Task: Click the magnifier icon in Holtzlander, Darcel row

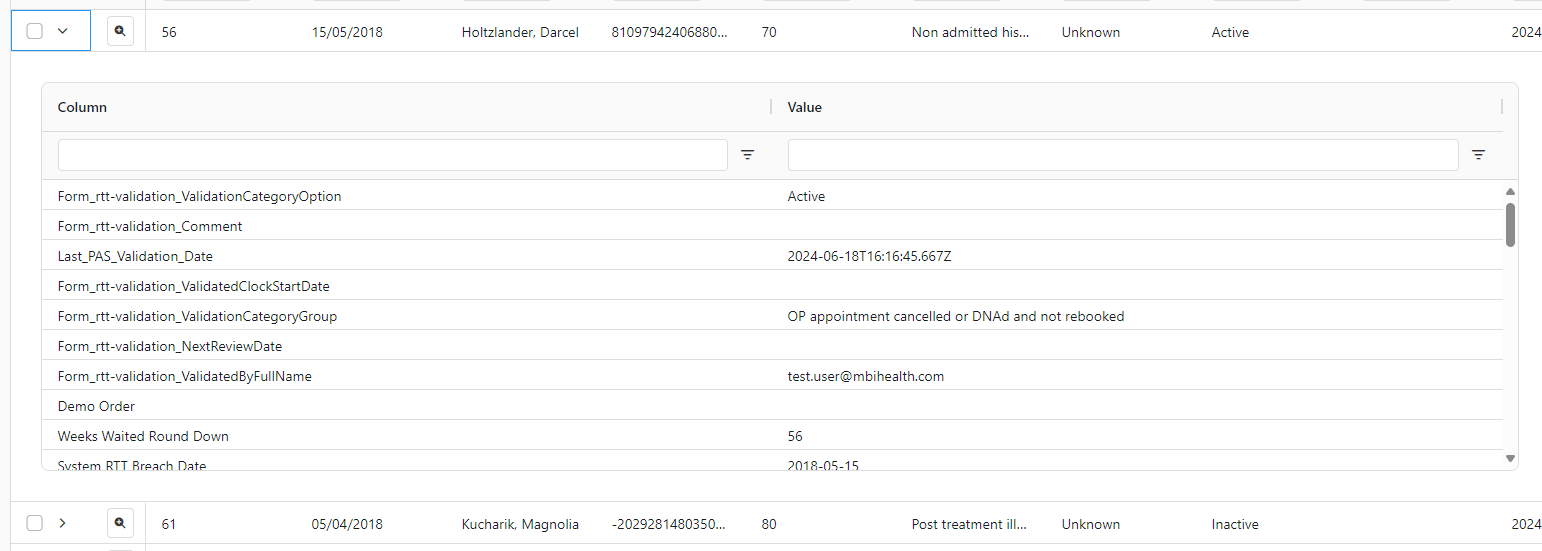Action: tap(120, 32)
